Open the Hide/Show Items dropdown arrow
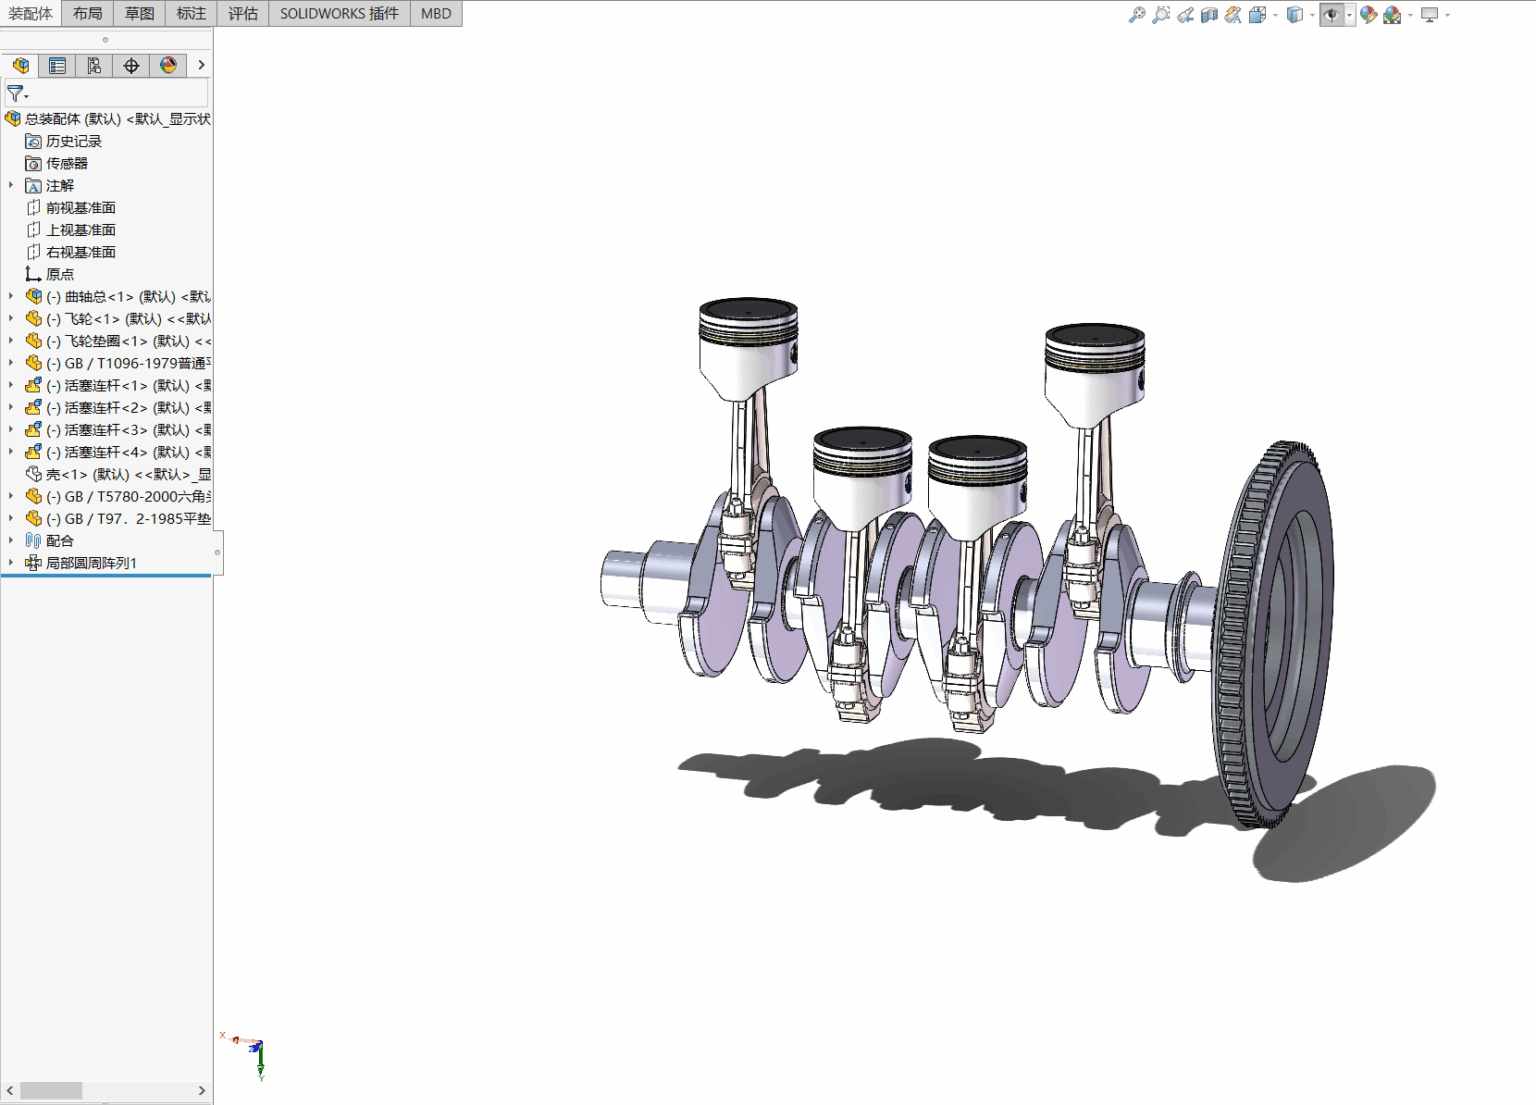This screenshot has height=1105, width=1536. click(x=1349, y=15)
